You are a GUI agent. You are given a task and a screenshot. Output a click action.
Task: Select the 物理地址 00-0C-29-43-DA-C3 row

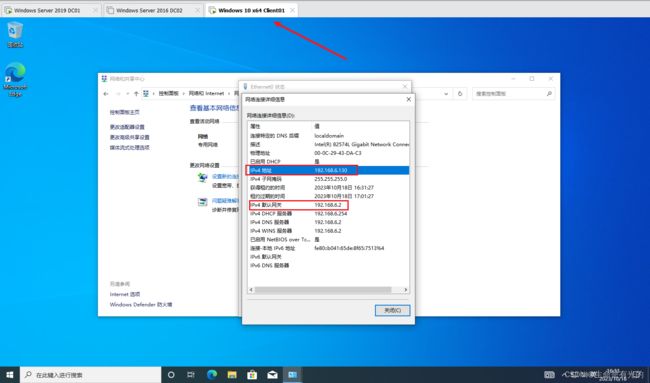click(328, 153)
